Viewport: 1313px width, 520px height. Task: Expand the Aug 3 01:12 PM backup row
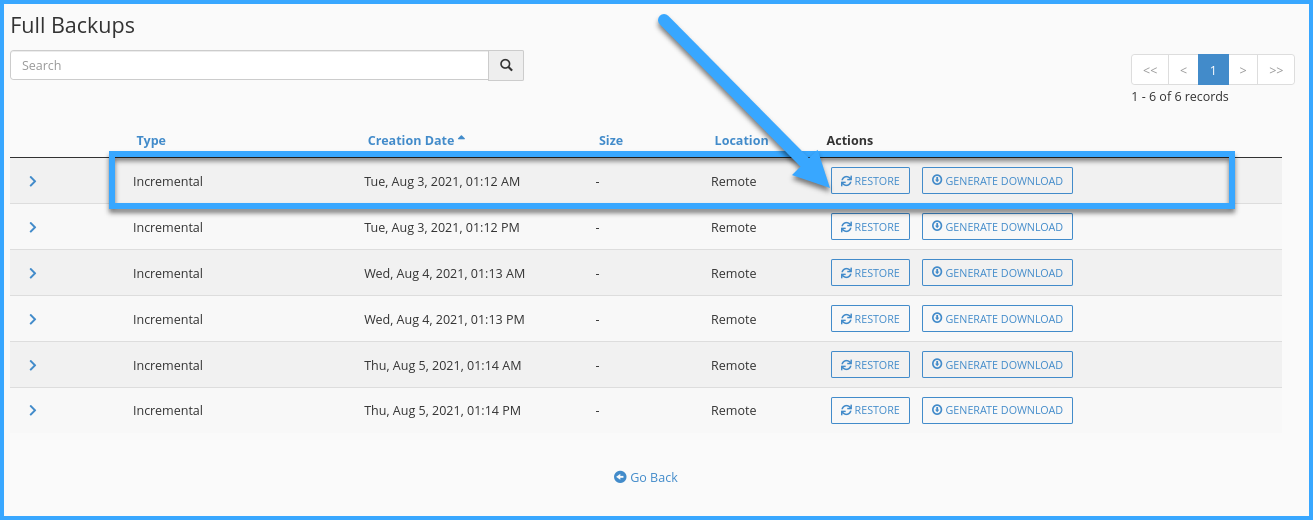click(33, 227)
